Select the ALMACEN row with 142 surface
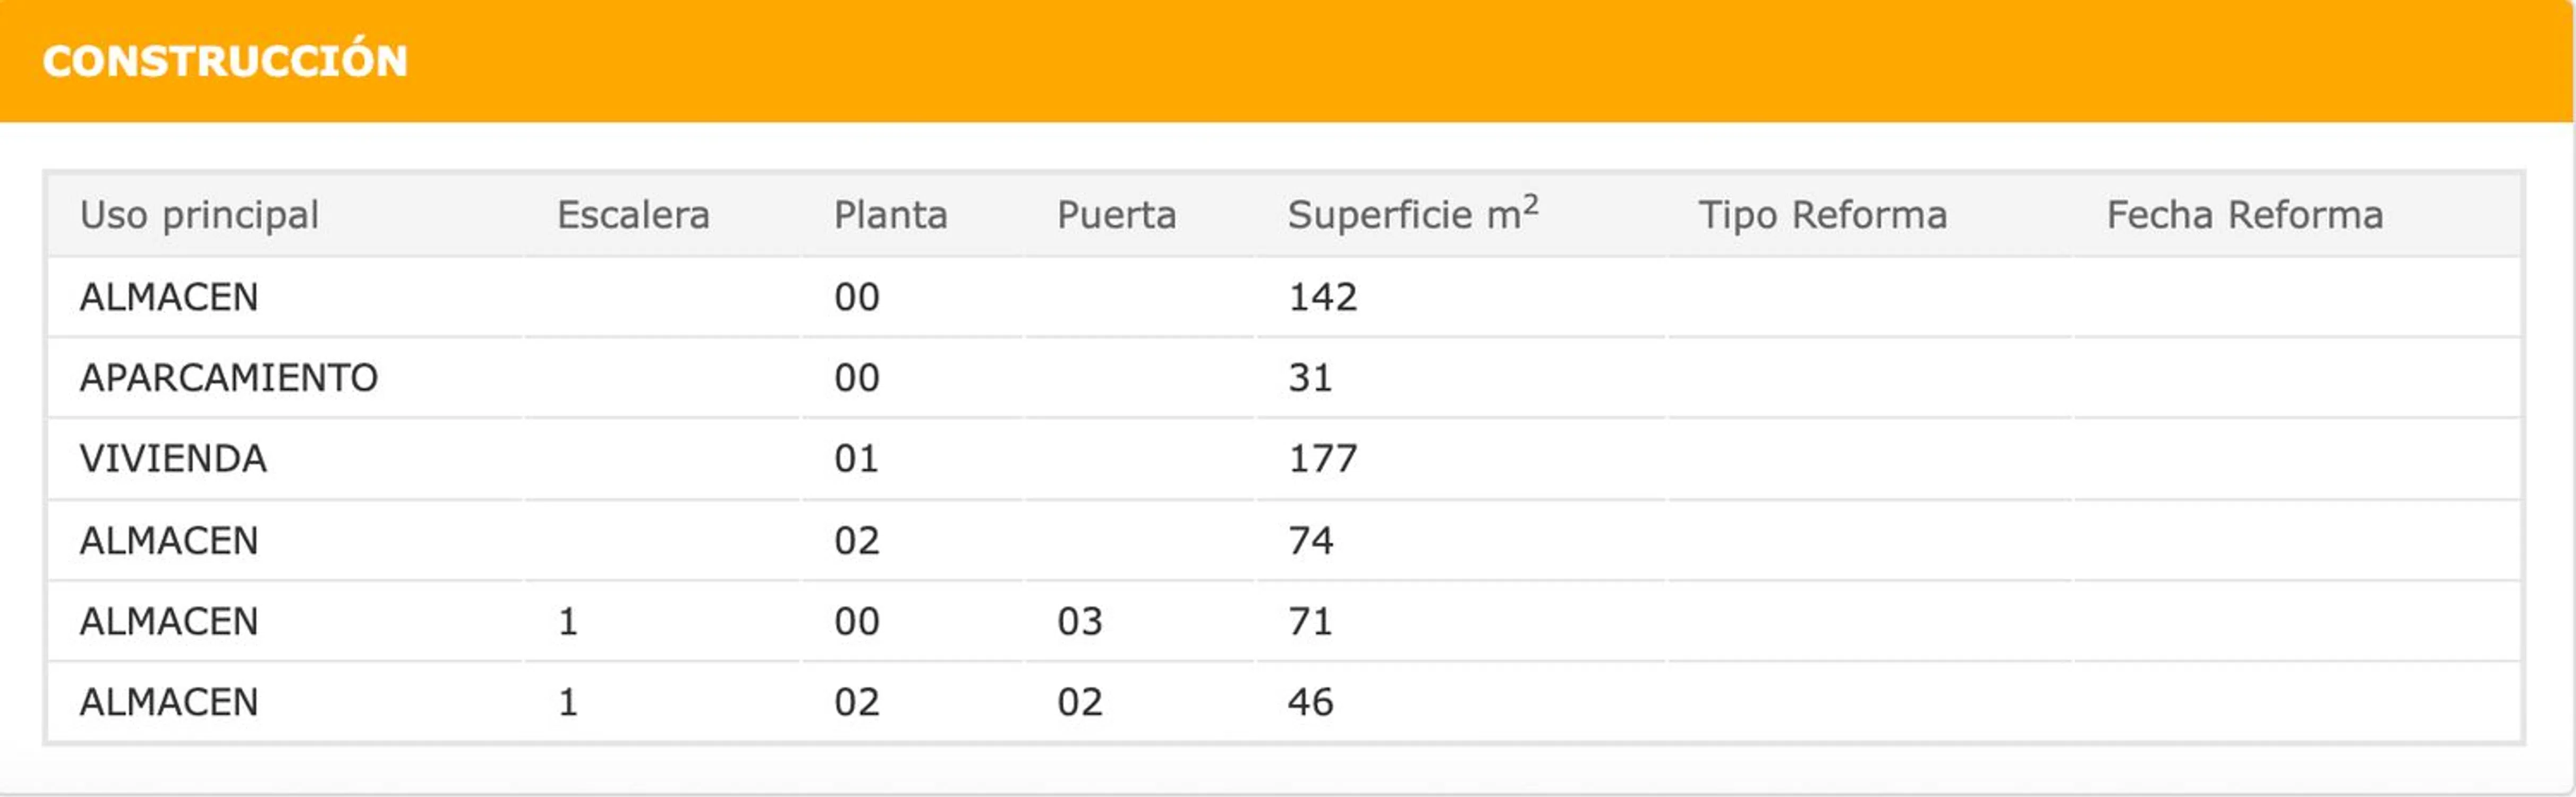The image size is (2576, 797). tap(169, 297)
